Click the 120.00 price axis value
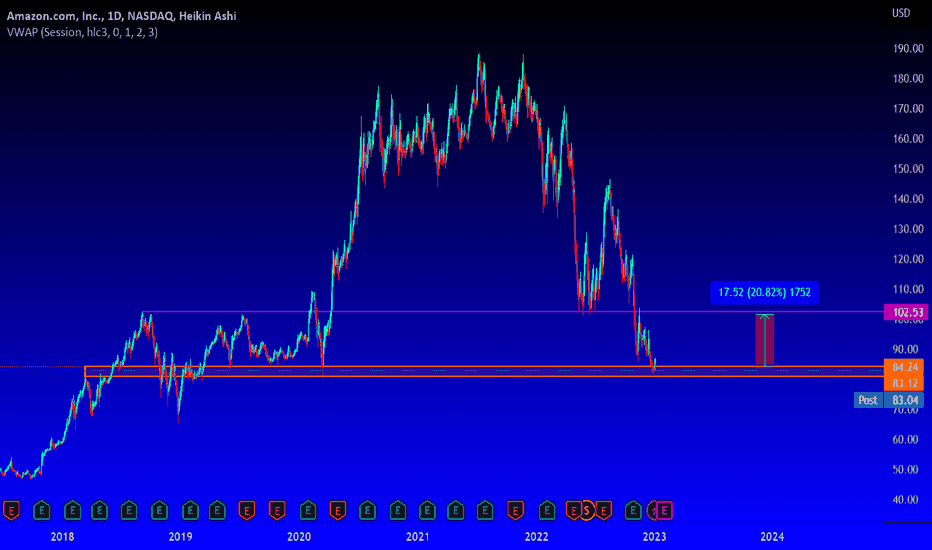This screenshot has height=550, width=932. (x=908, y=259)
